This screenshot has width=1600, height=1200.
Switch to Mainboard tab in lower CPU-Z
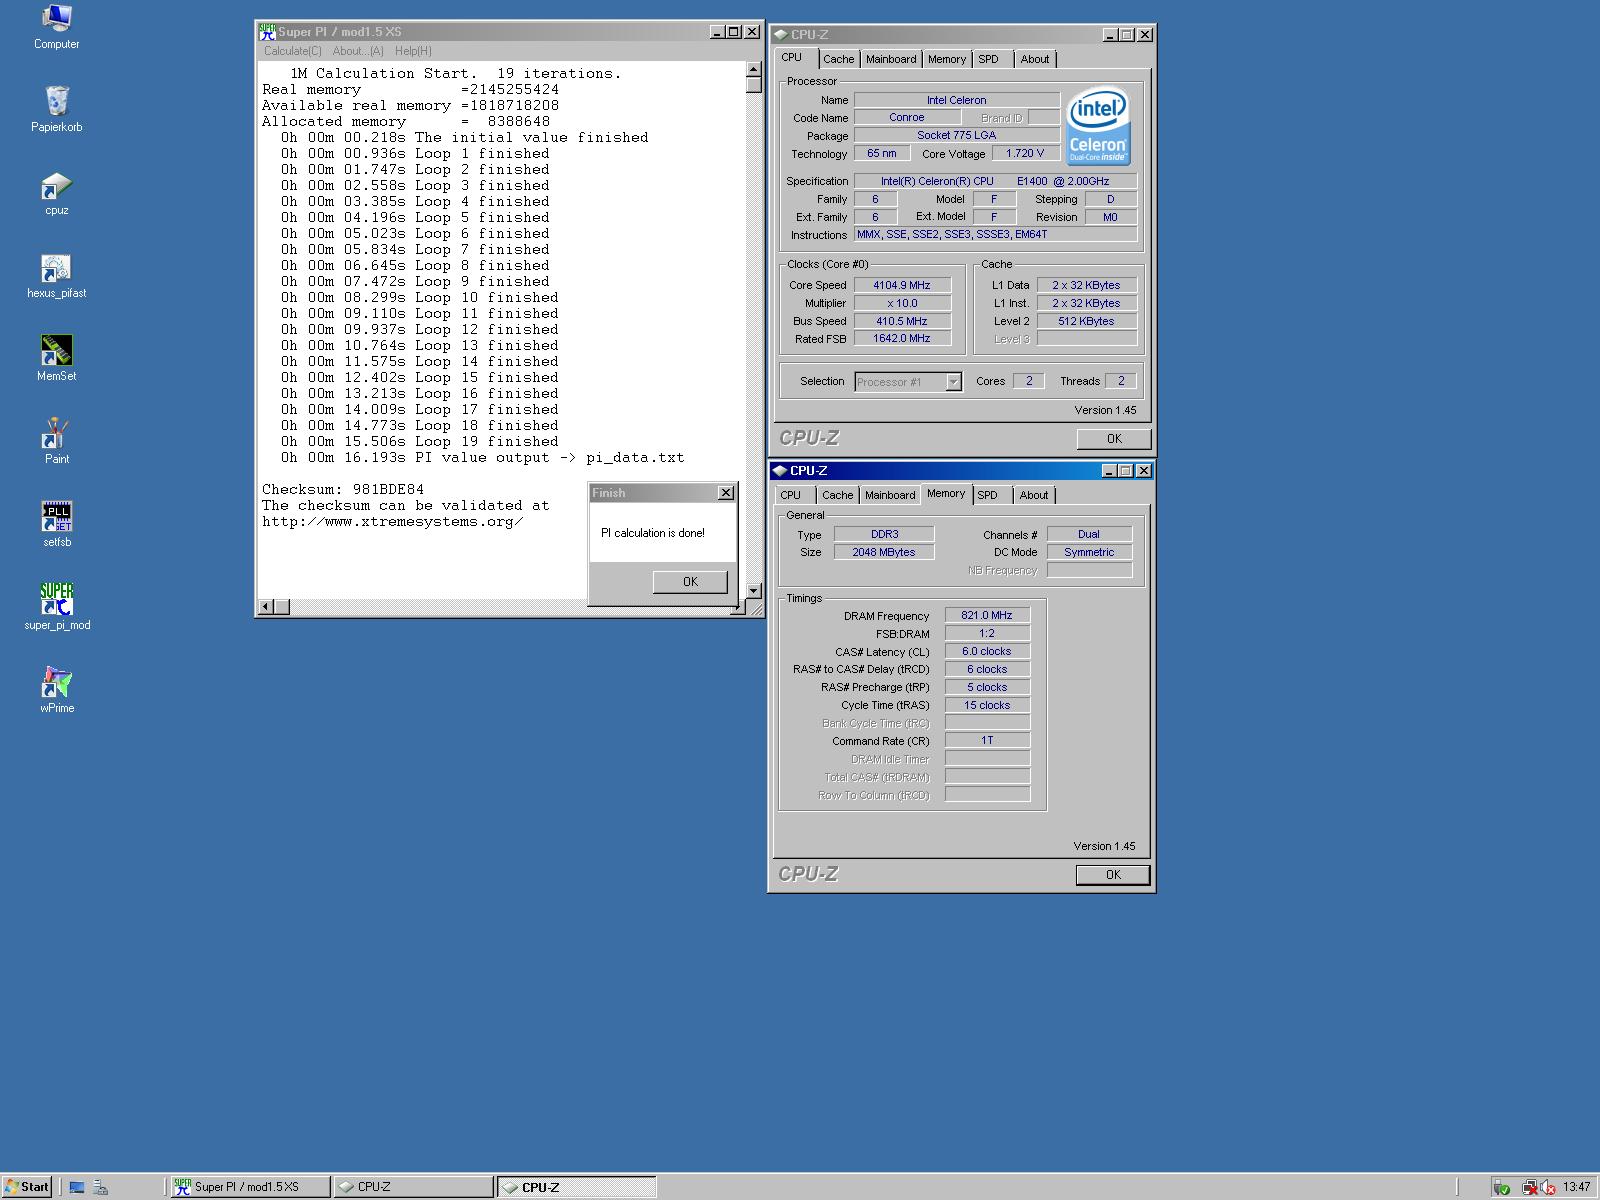pyautogui.click(x=890, y=495)
